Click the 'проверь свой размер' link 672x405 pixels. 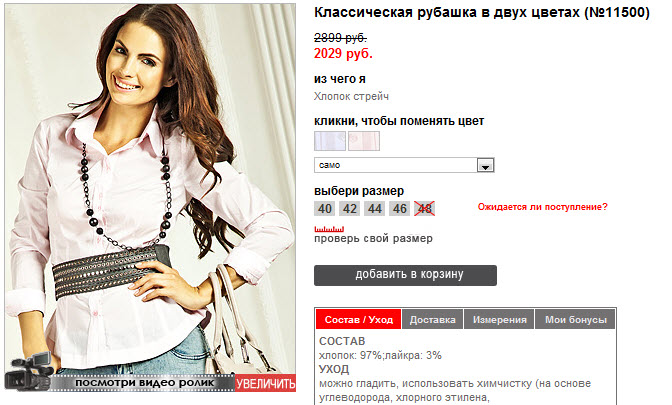pos(373,238)
